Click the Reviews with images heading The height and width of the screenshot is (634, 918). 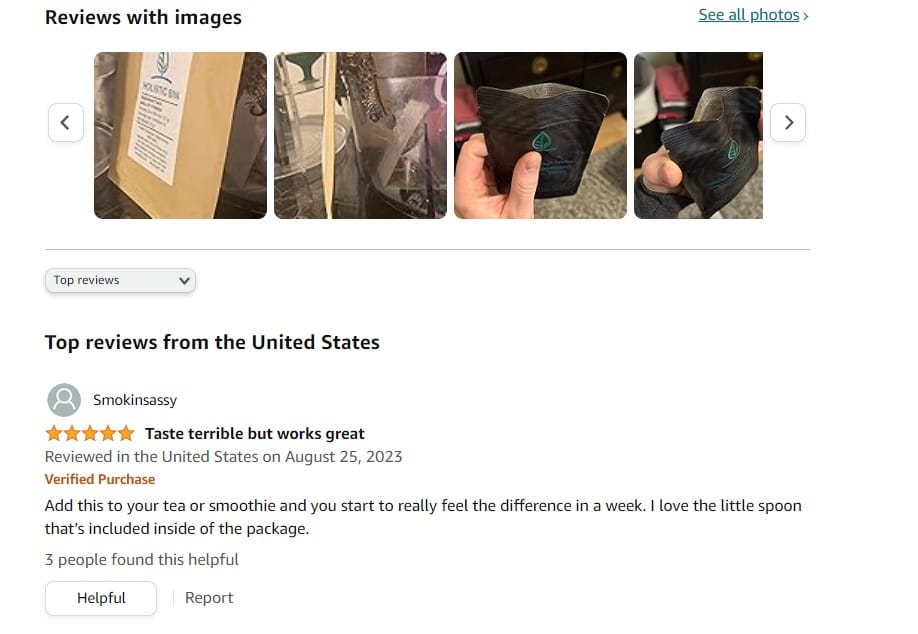[x=143, y=18]
